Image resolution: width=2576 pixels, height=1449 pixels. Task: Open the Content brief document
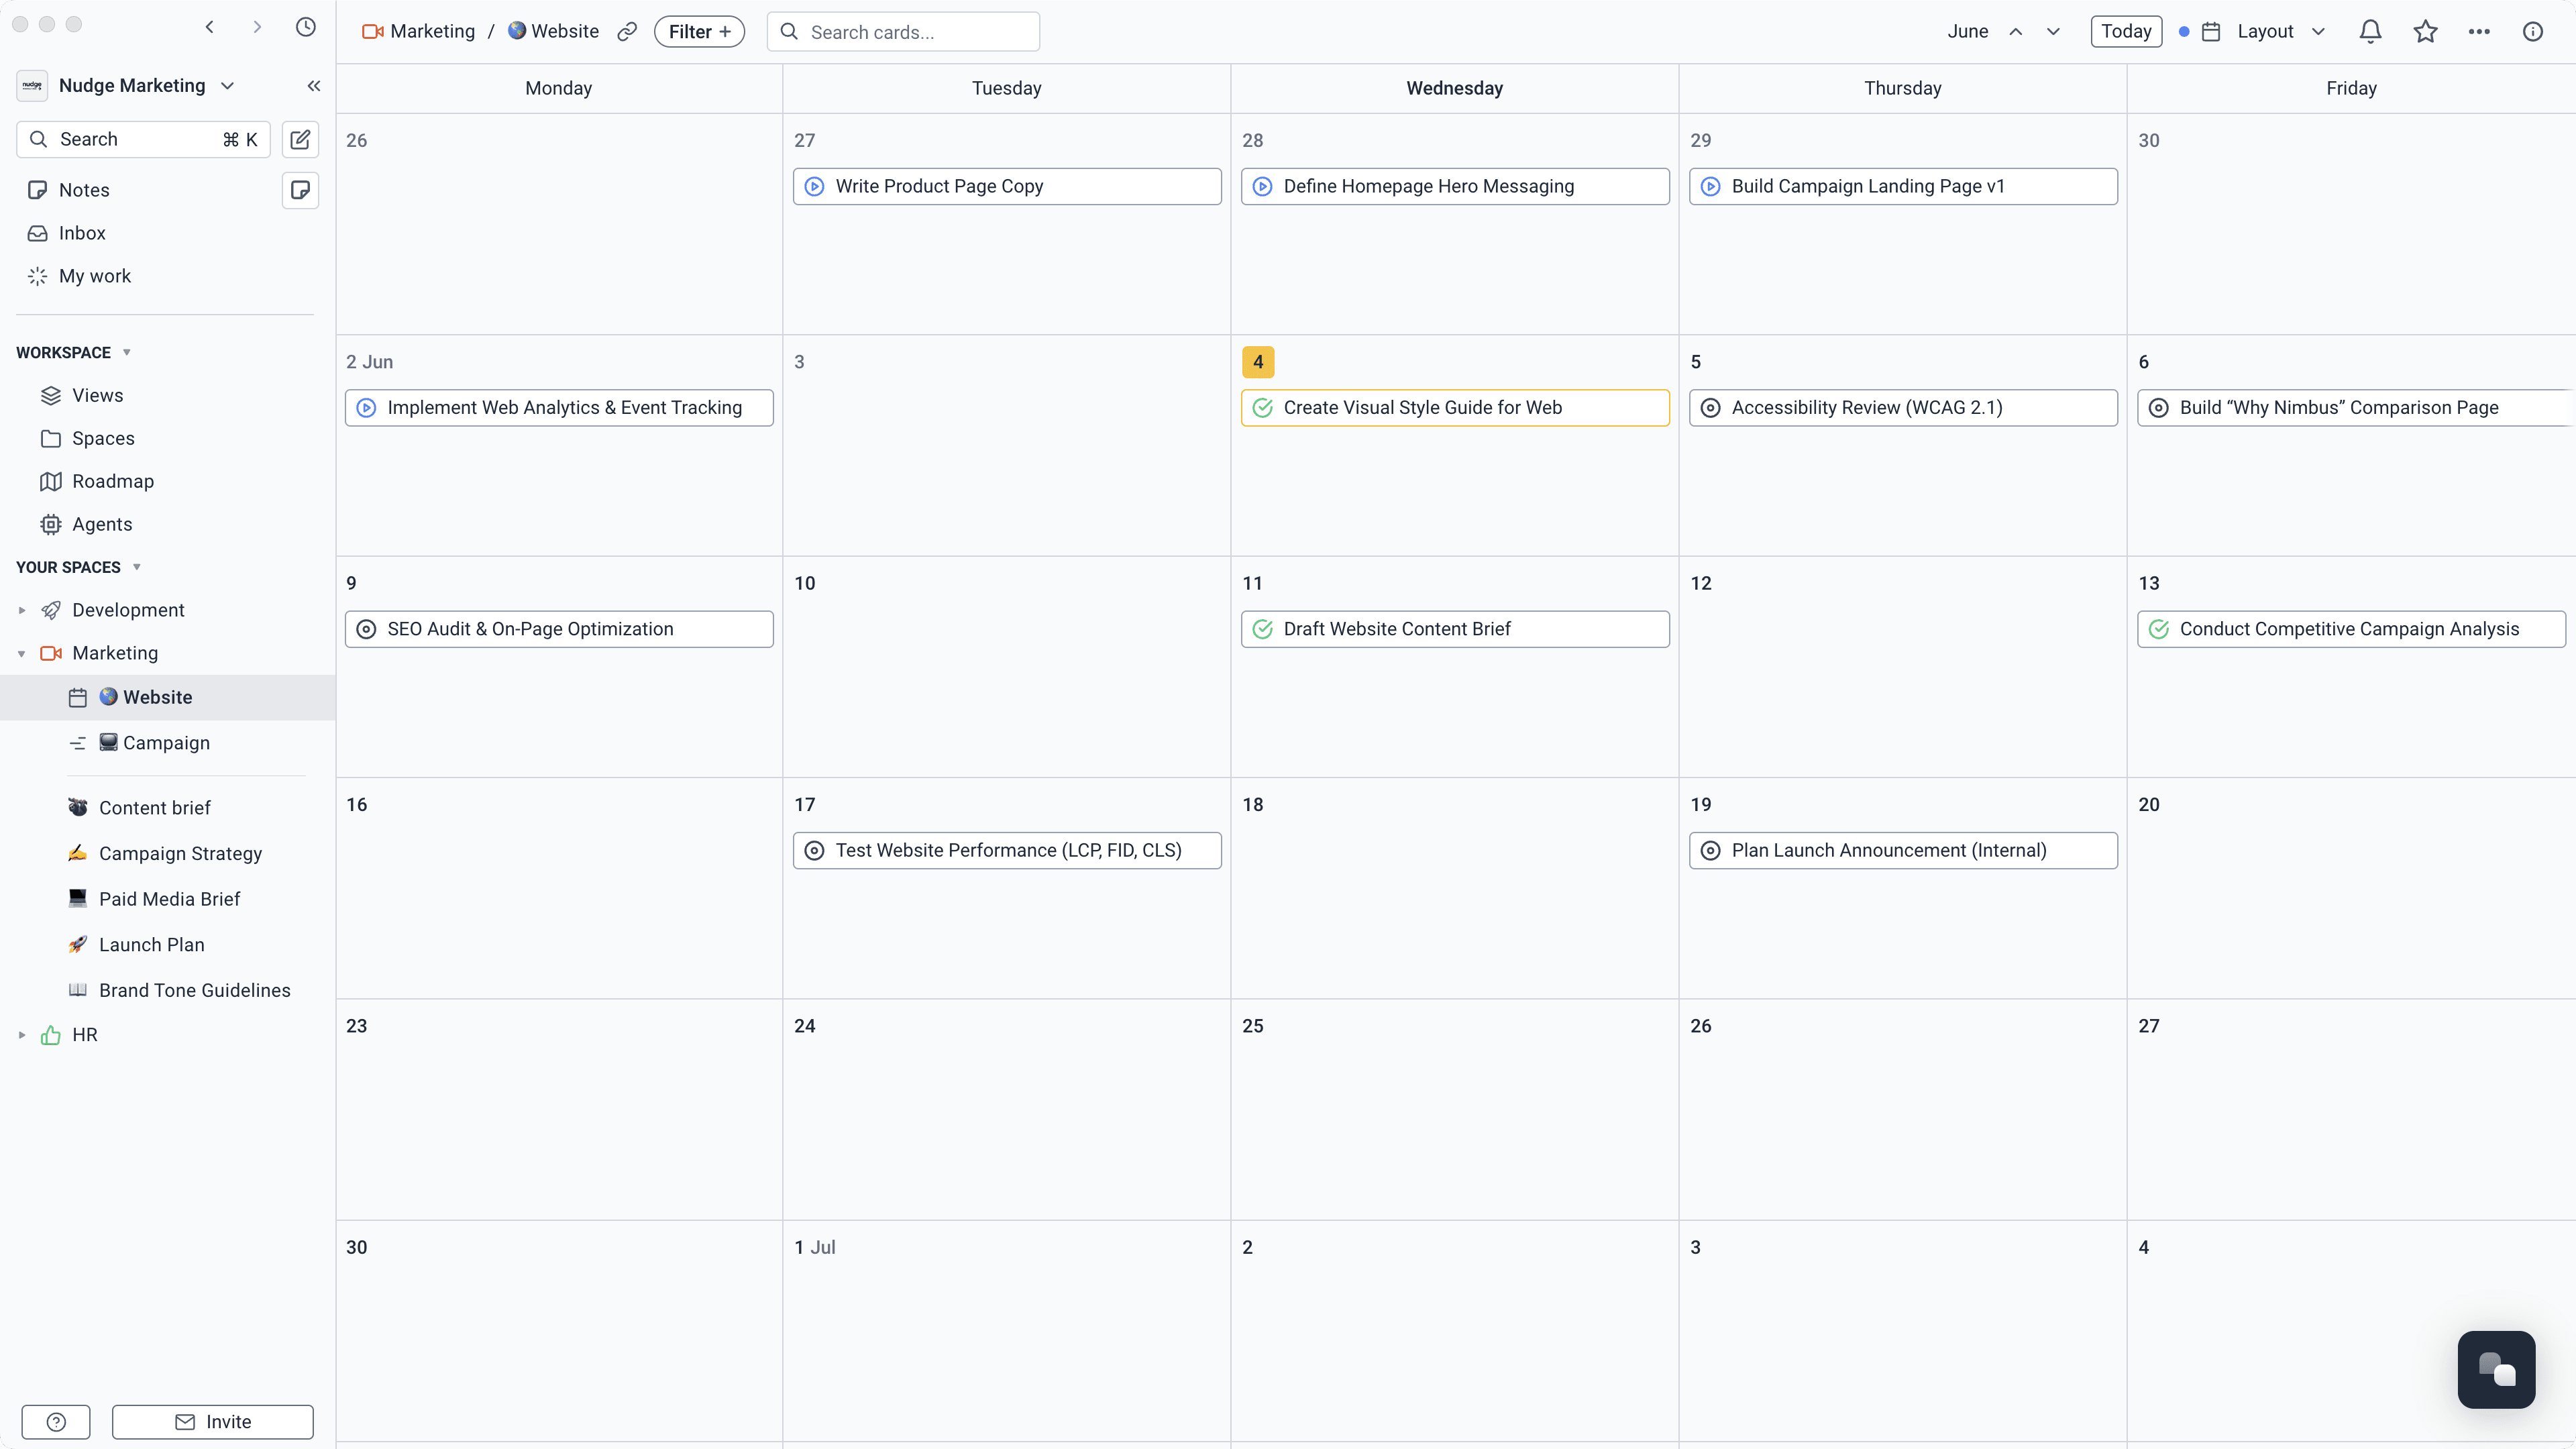click(x=155, y=808)
